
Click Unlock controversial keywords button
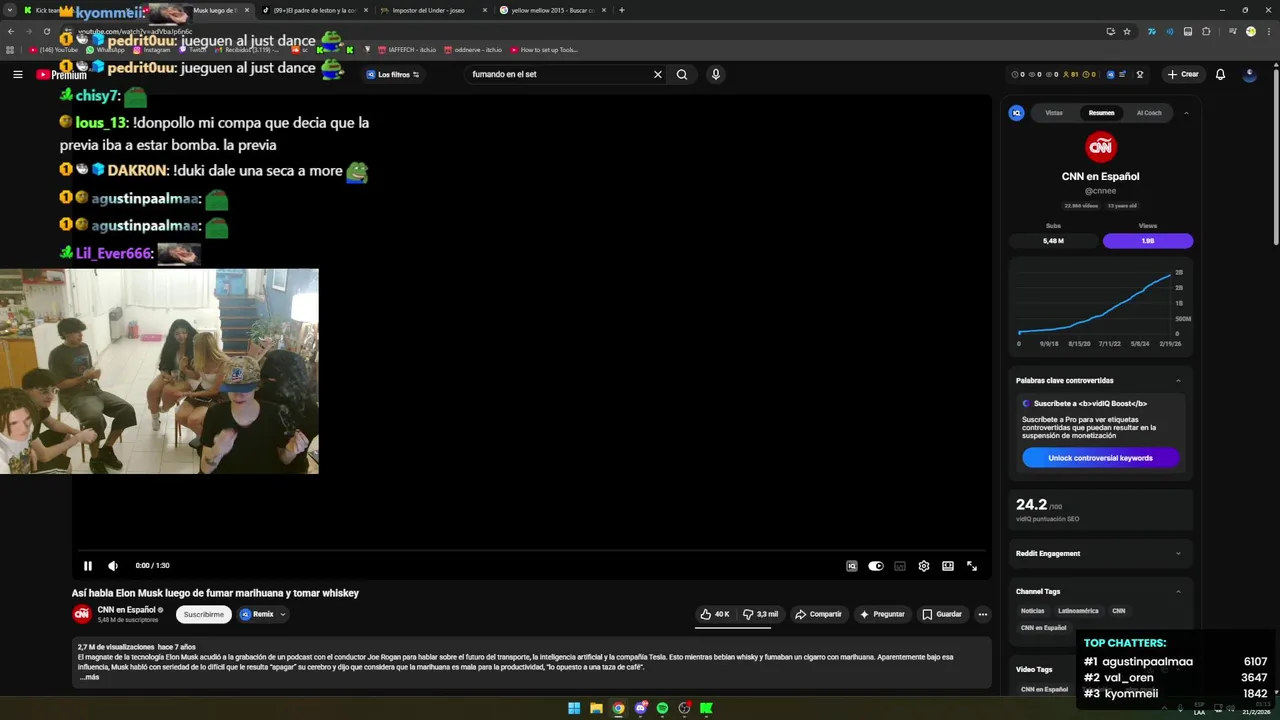click(1100, 458)
